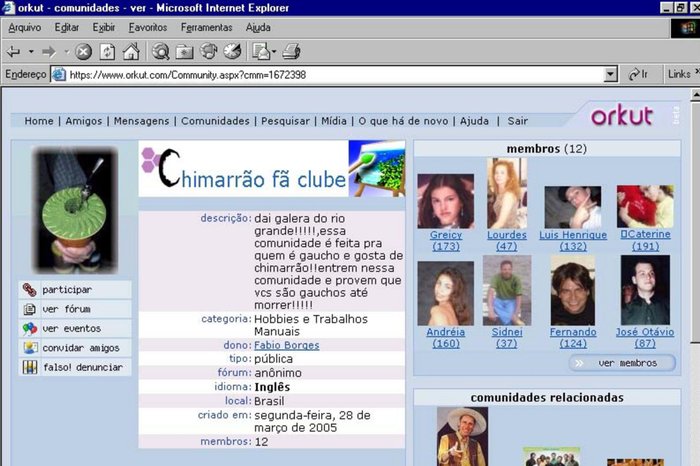Open the History toolbar icon

[232, 51]
